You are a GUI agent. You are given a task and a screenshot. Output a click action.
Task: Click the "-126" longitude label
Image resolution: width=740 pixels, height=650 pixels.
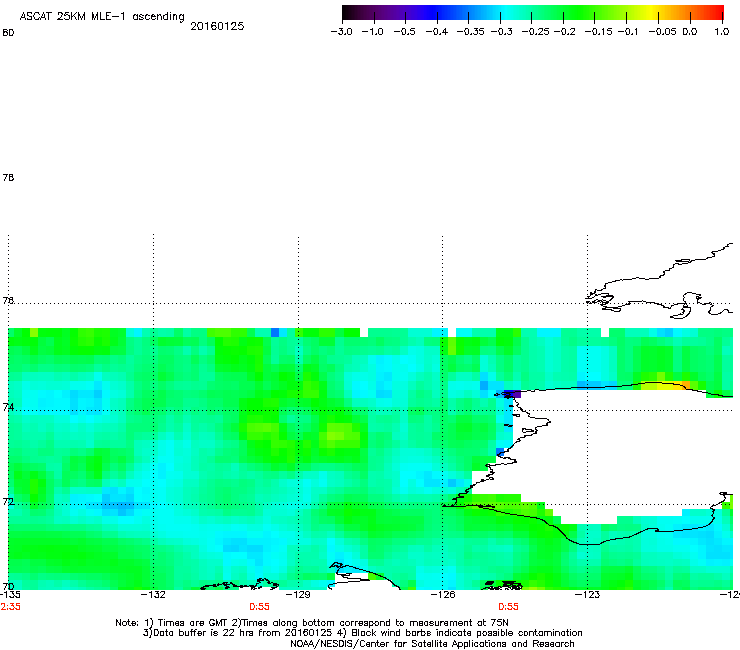click(x=443, y=595)
